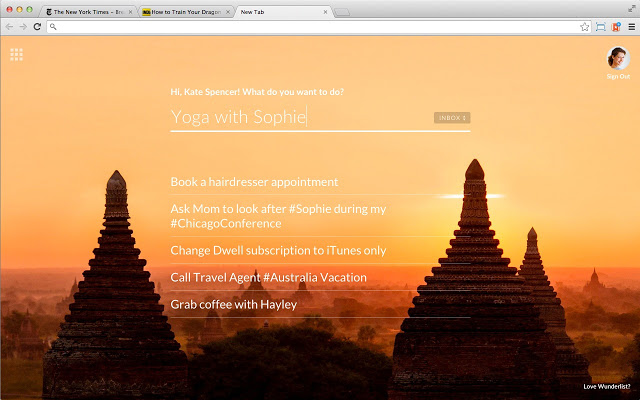The height and width of the screenshot is (400, 640).
Task: Open the Chrome hamburger menu
Action: (x=631, y=27)
